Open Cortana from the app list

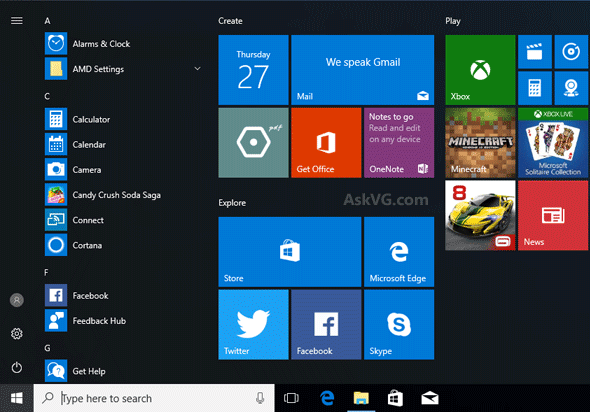[x=122, y=245]
